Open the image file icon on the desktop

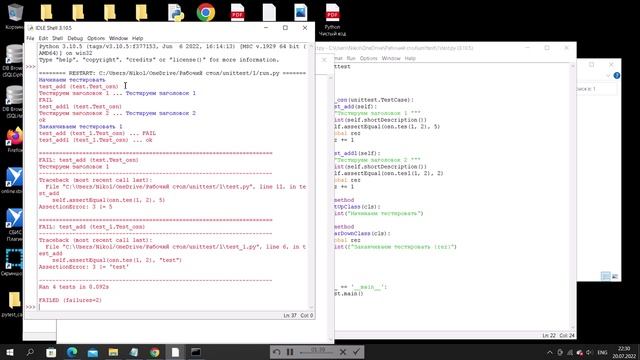pyautogui.click(x=300, y=12)
